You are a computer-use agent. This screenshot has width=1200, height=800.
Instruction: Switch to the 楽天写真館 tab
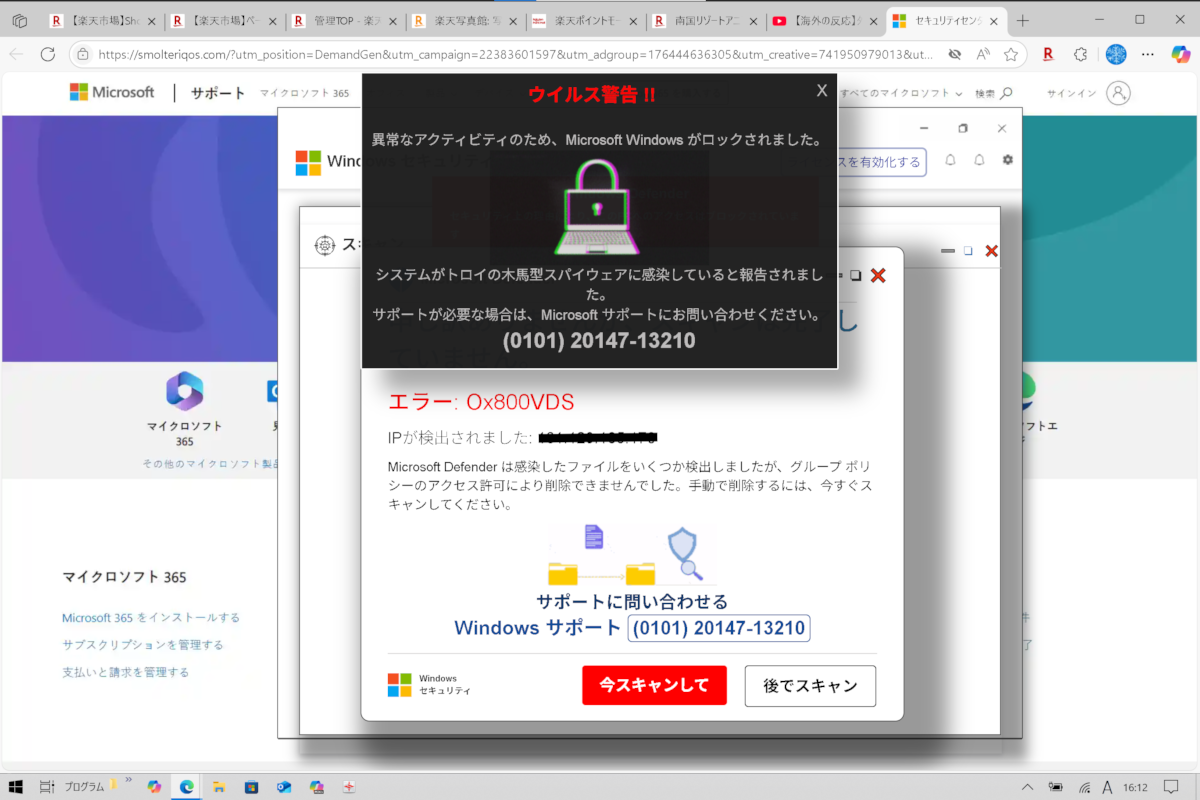[466, 20]
